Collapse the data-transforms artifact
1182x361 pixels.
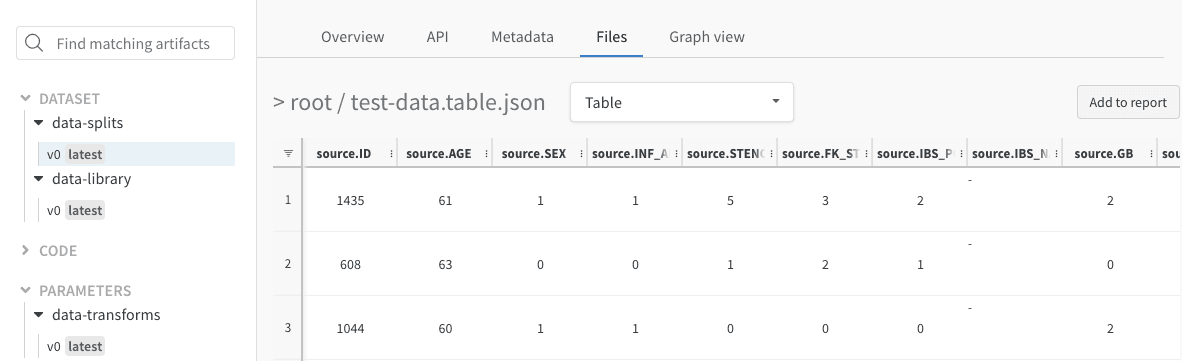click(39, 315)
